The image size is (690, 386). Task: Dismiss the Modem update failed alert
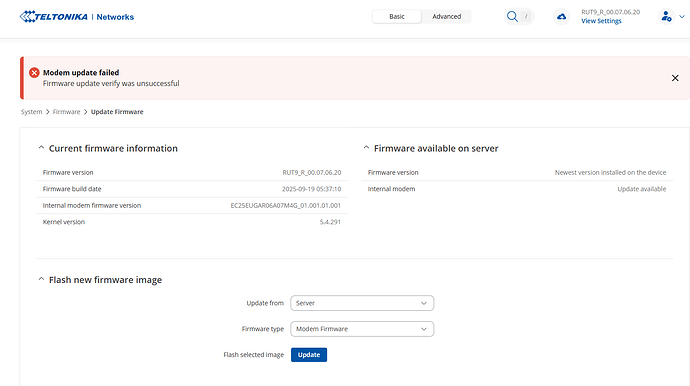(x=675, y=78)
